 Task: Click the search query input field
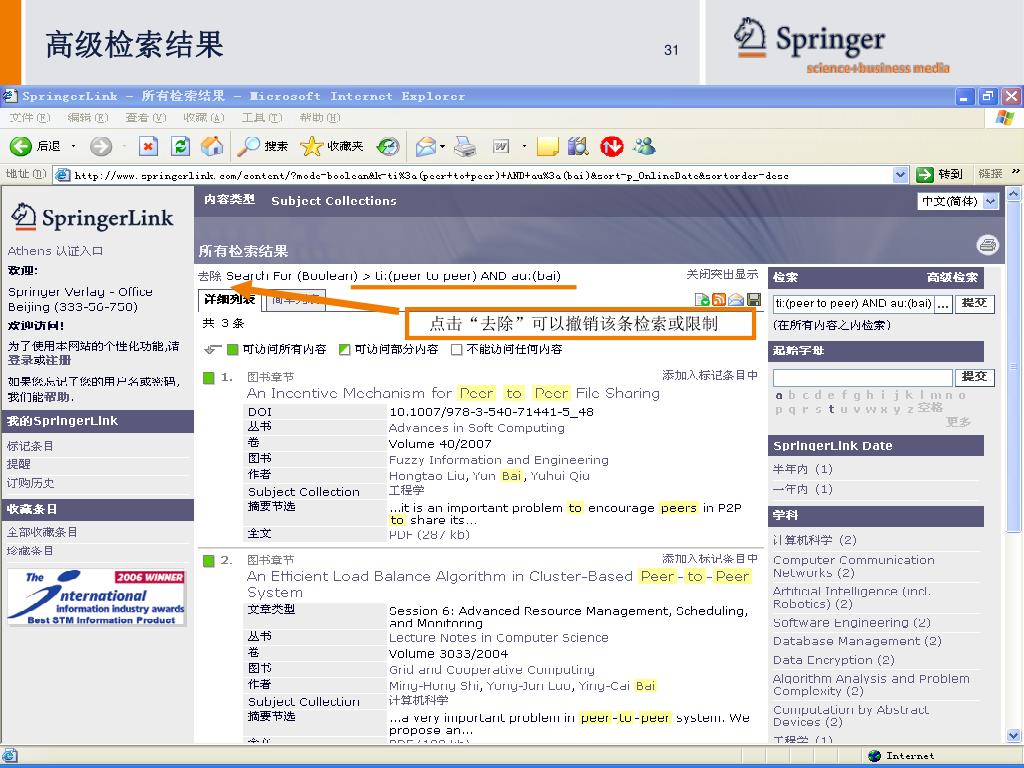click(854, 304)
